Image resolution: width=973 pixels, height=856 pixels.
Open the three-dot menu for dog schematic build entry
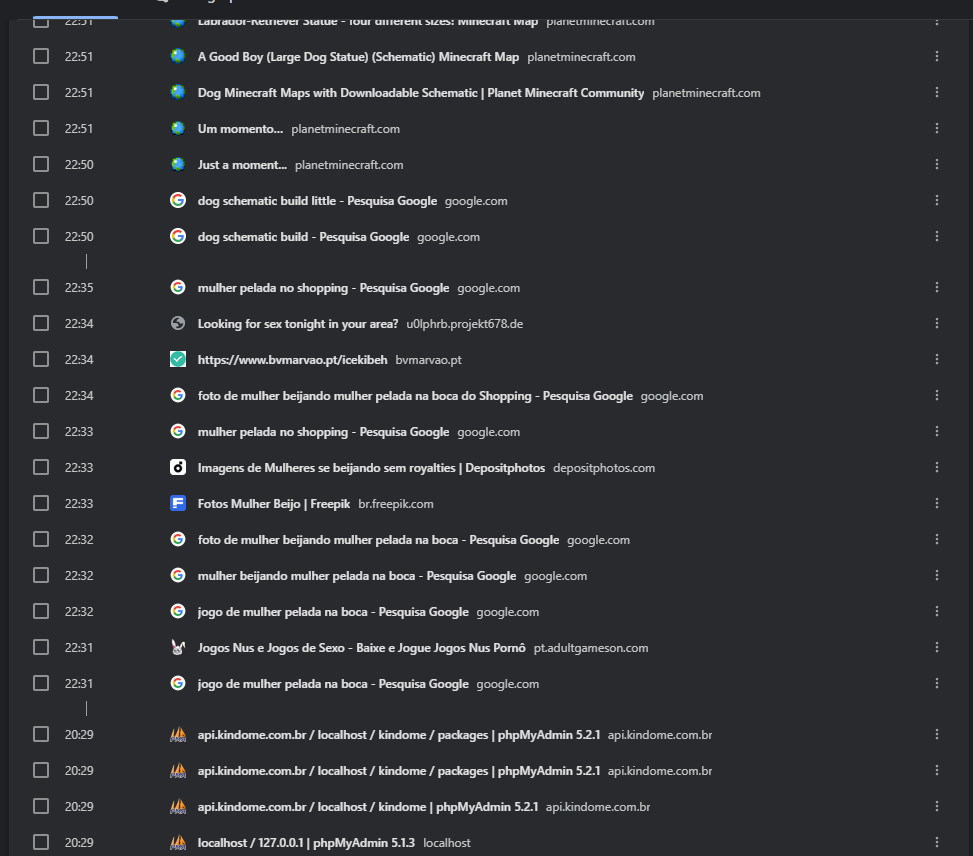937,237
